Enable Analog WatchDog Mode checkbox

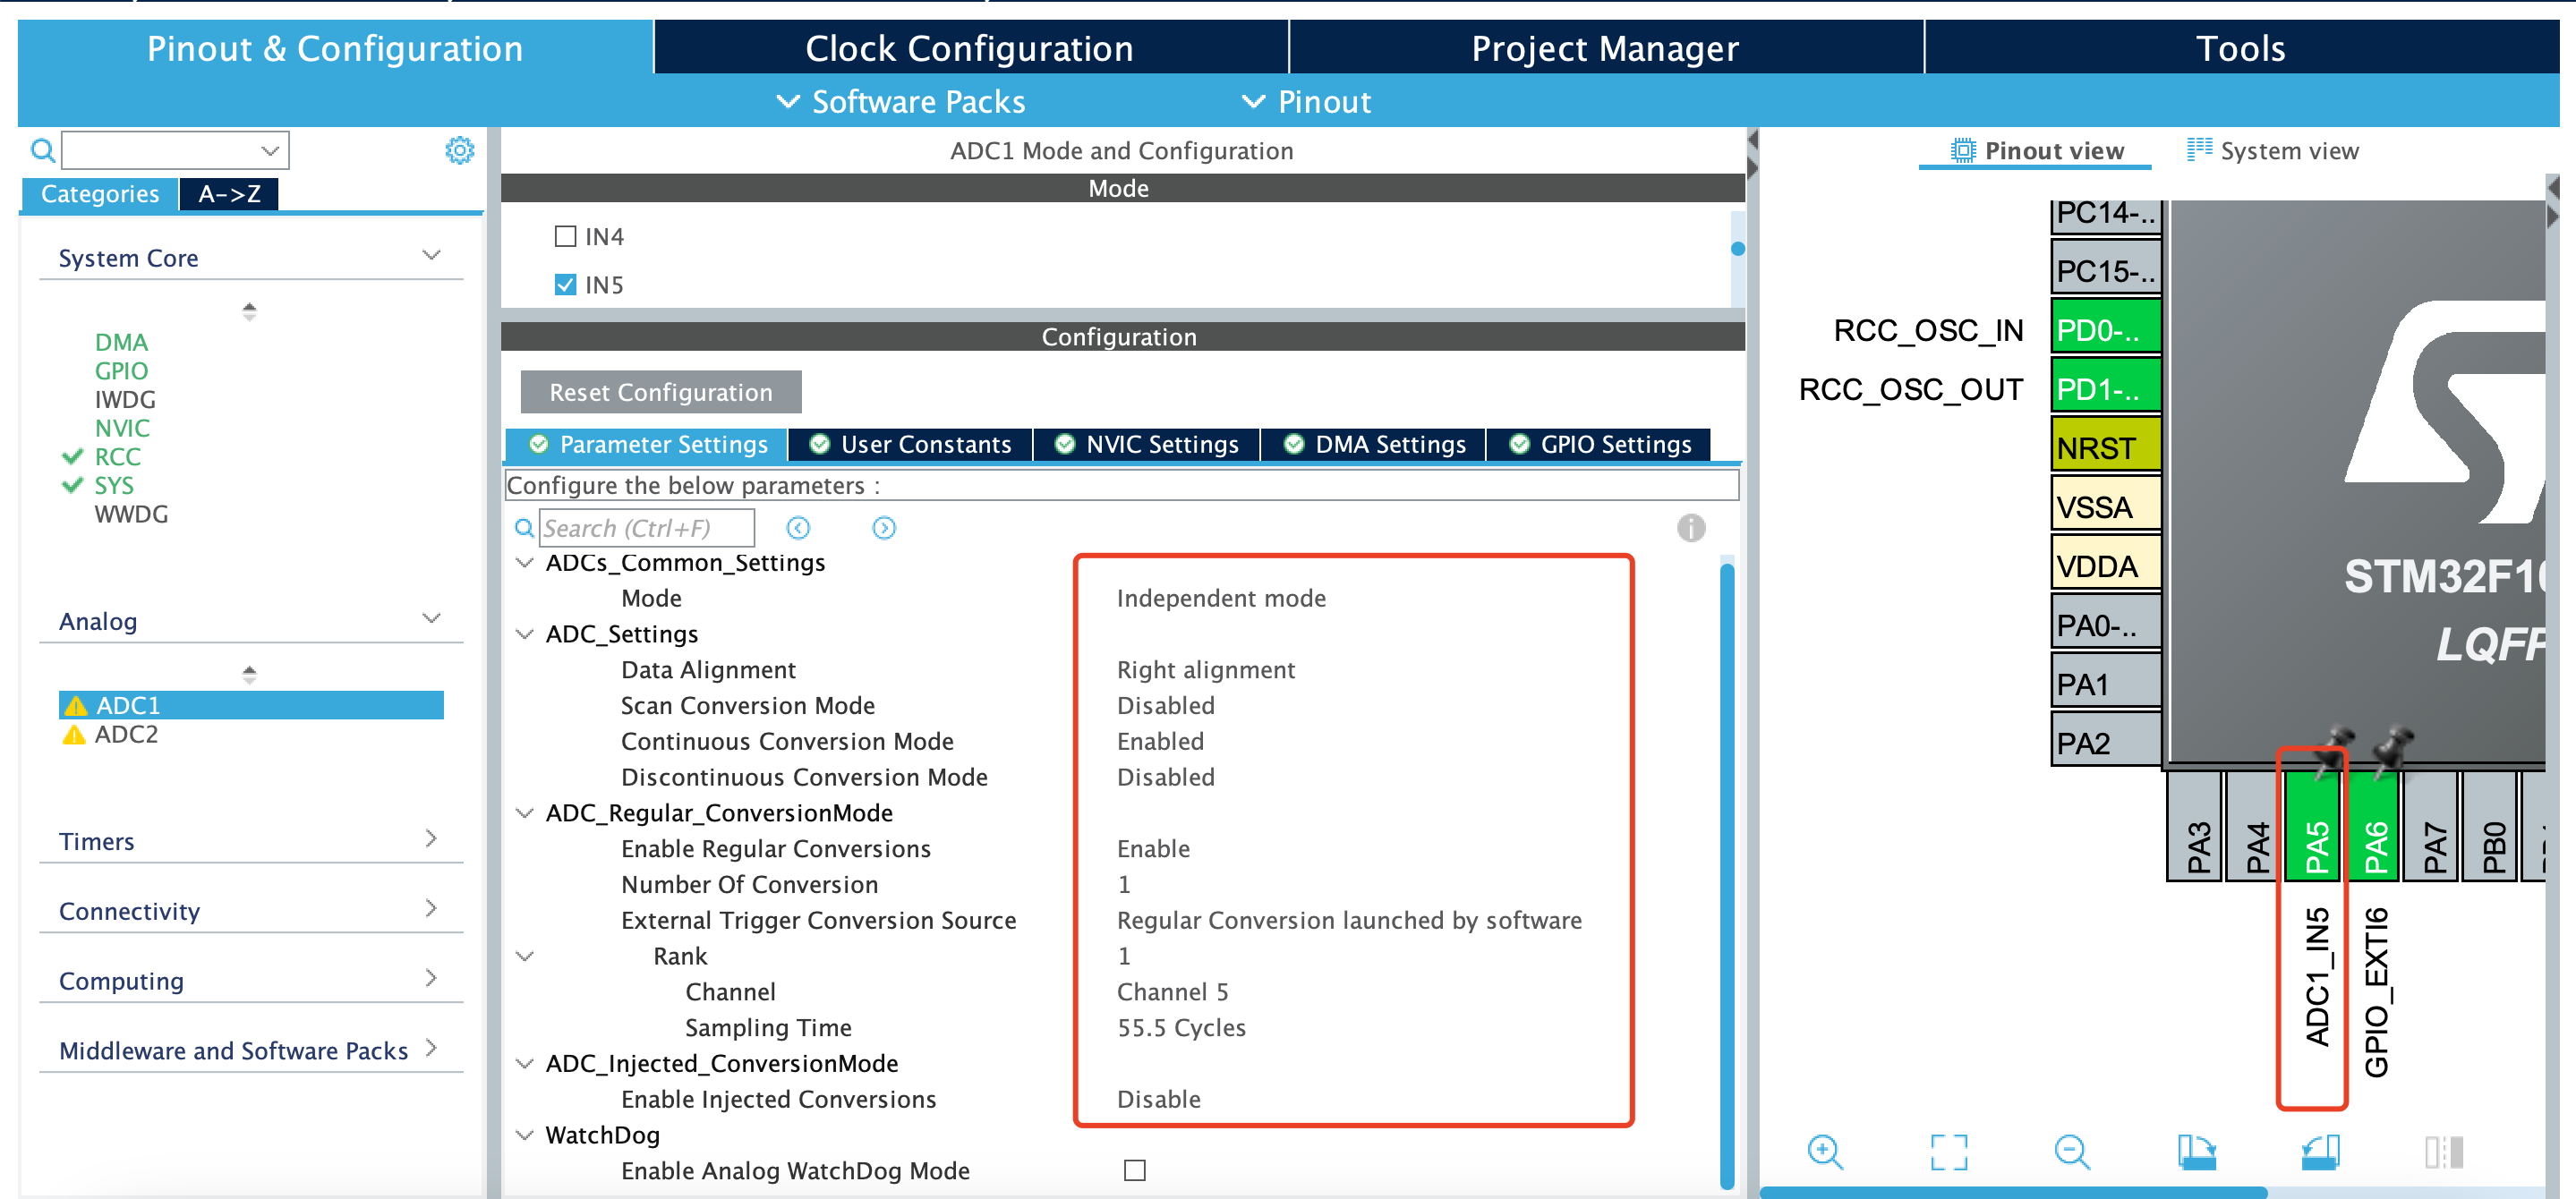point(1134,1170)
